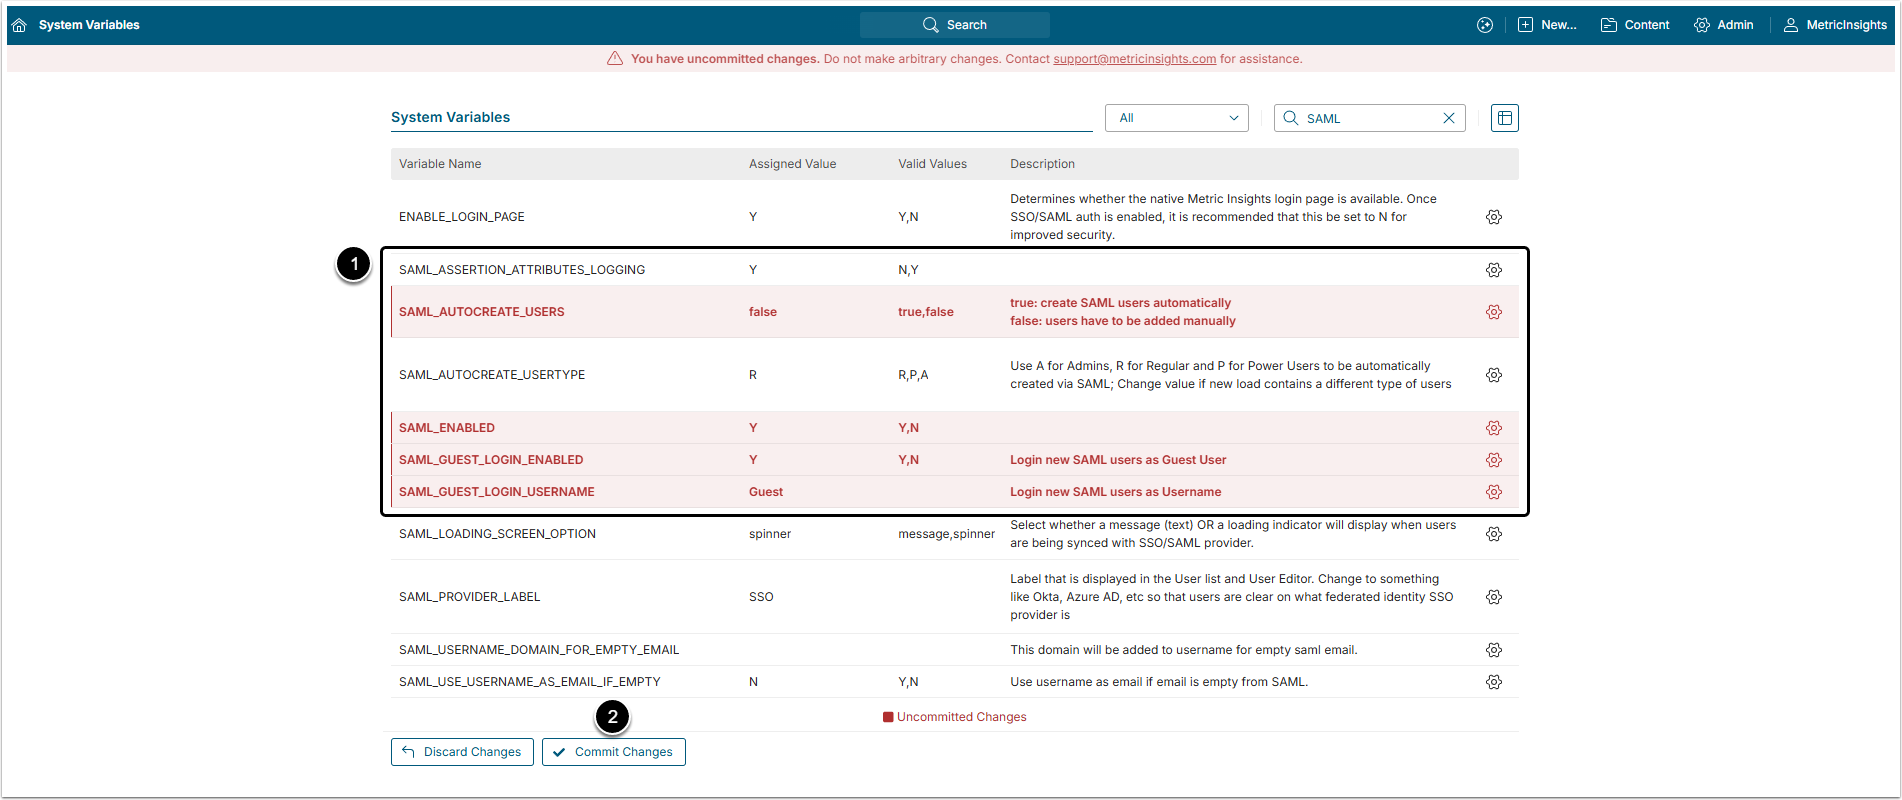Open the MetricInsights user menu
The height and width of the screenshot is (800, 1902).
1835,25
